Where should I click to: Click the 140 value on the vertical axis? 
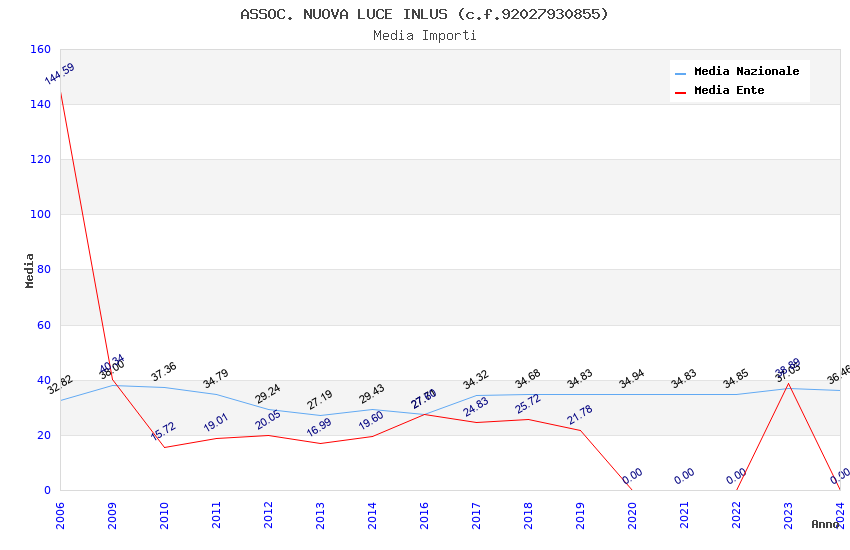click(x=40, y=104)
